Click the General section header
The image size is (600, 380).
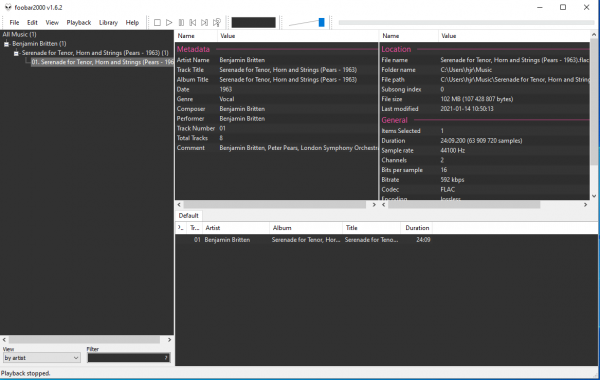coord(395,120)
